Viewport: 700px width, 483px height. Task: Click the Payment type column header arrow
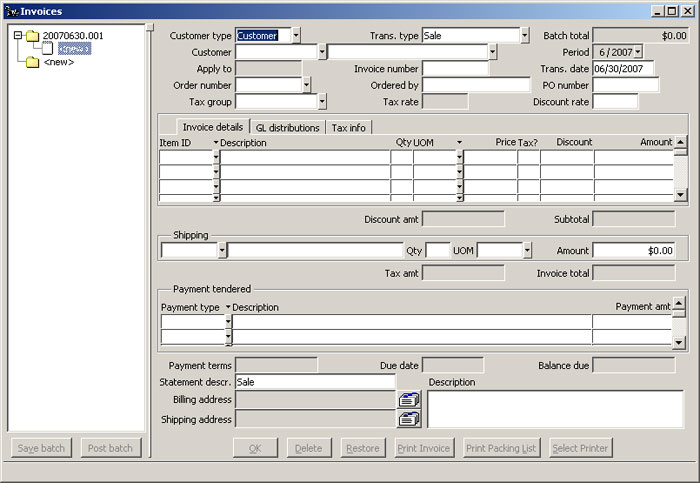(x=228, y=307)
